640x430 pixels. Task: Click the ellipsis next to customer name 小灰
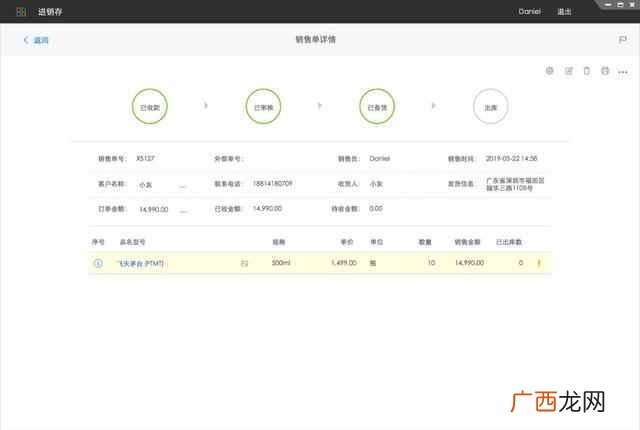click(183, 186)
